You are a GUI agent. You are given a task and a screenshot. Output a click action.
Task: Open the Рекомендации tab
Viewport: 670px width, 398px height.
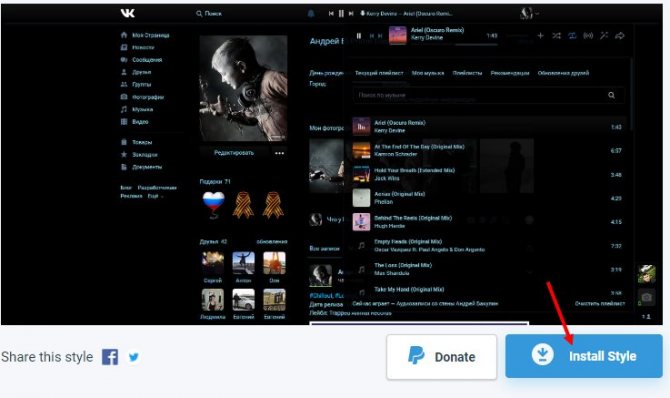(x=510, y=73)
